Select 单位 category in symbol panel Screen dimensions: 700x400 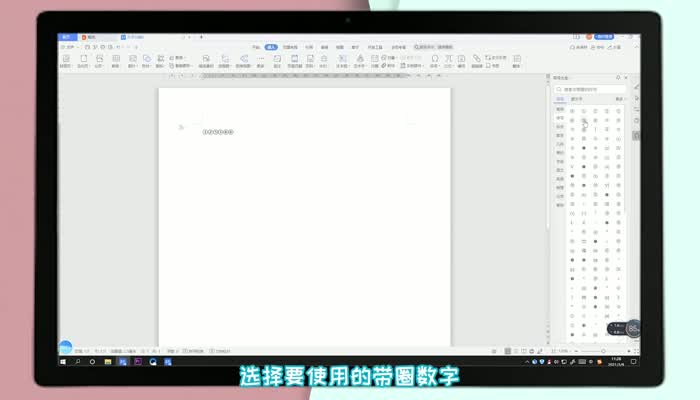click(560, 153)
